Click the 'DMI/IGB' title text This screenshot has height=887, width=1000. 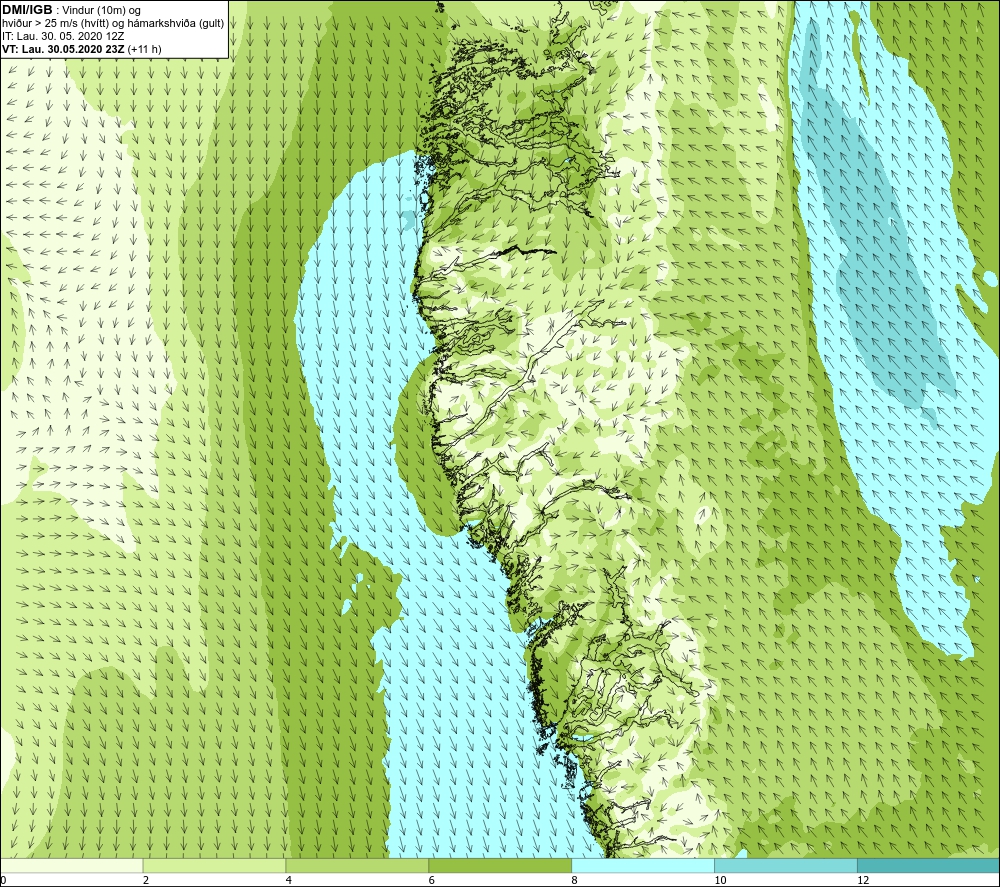(27, 10)
